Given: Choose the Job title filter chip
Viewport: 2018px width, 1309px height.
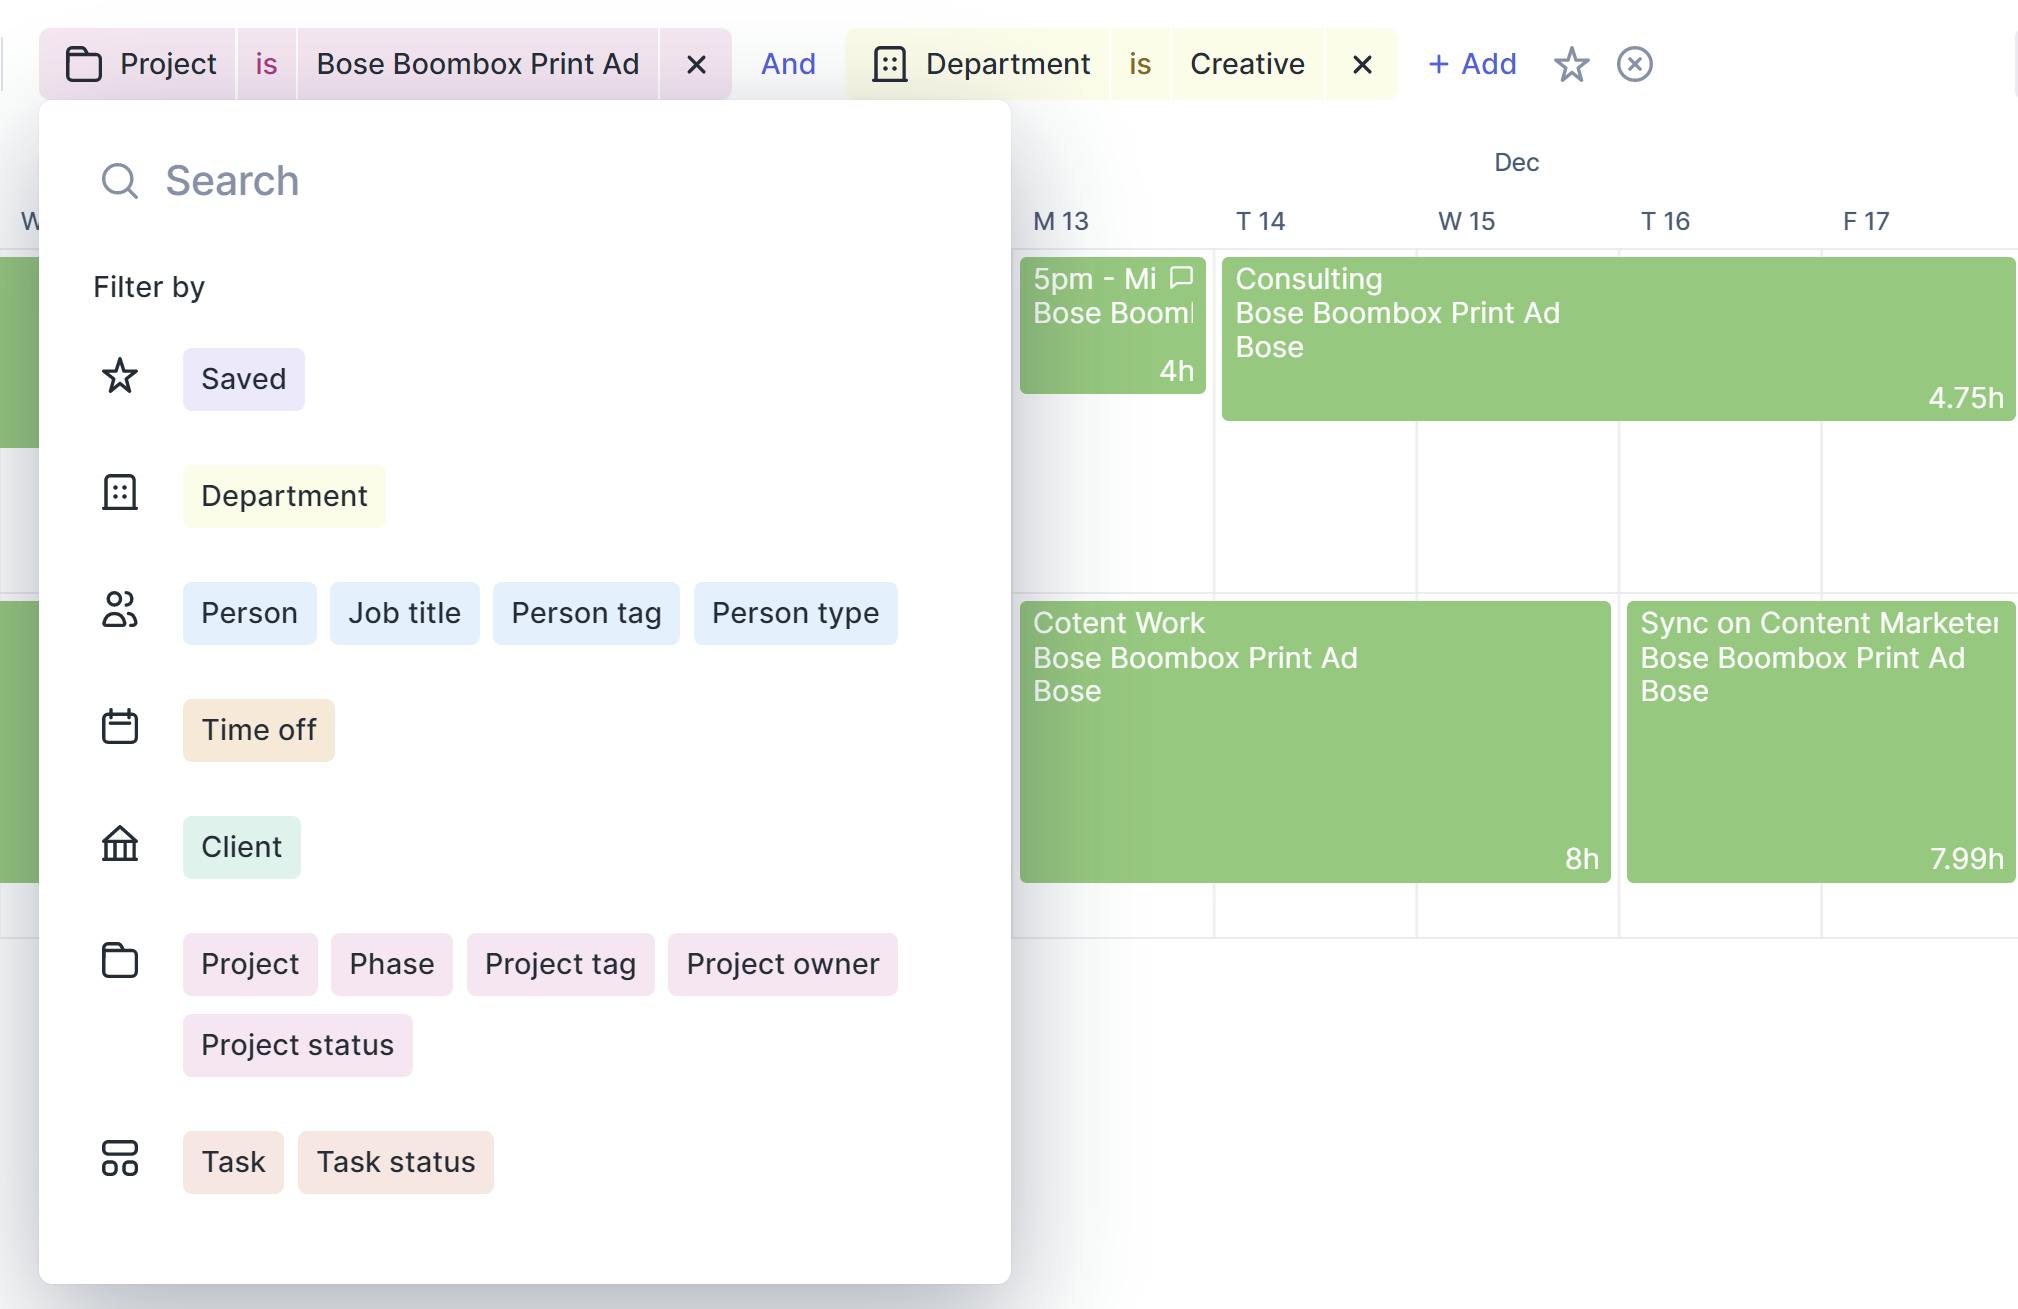Looking at the screenshot, I should click(x=404, y=613).
